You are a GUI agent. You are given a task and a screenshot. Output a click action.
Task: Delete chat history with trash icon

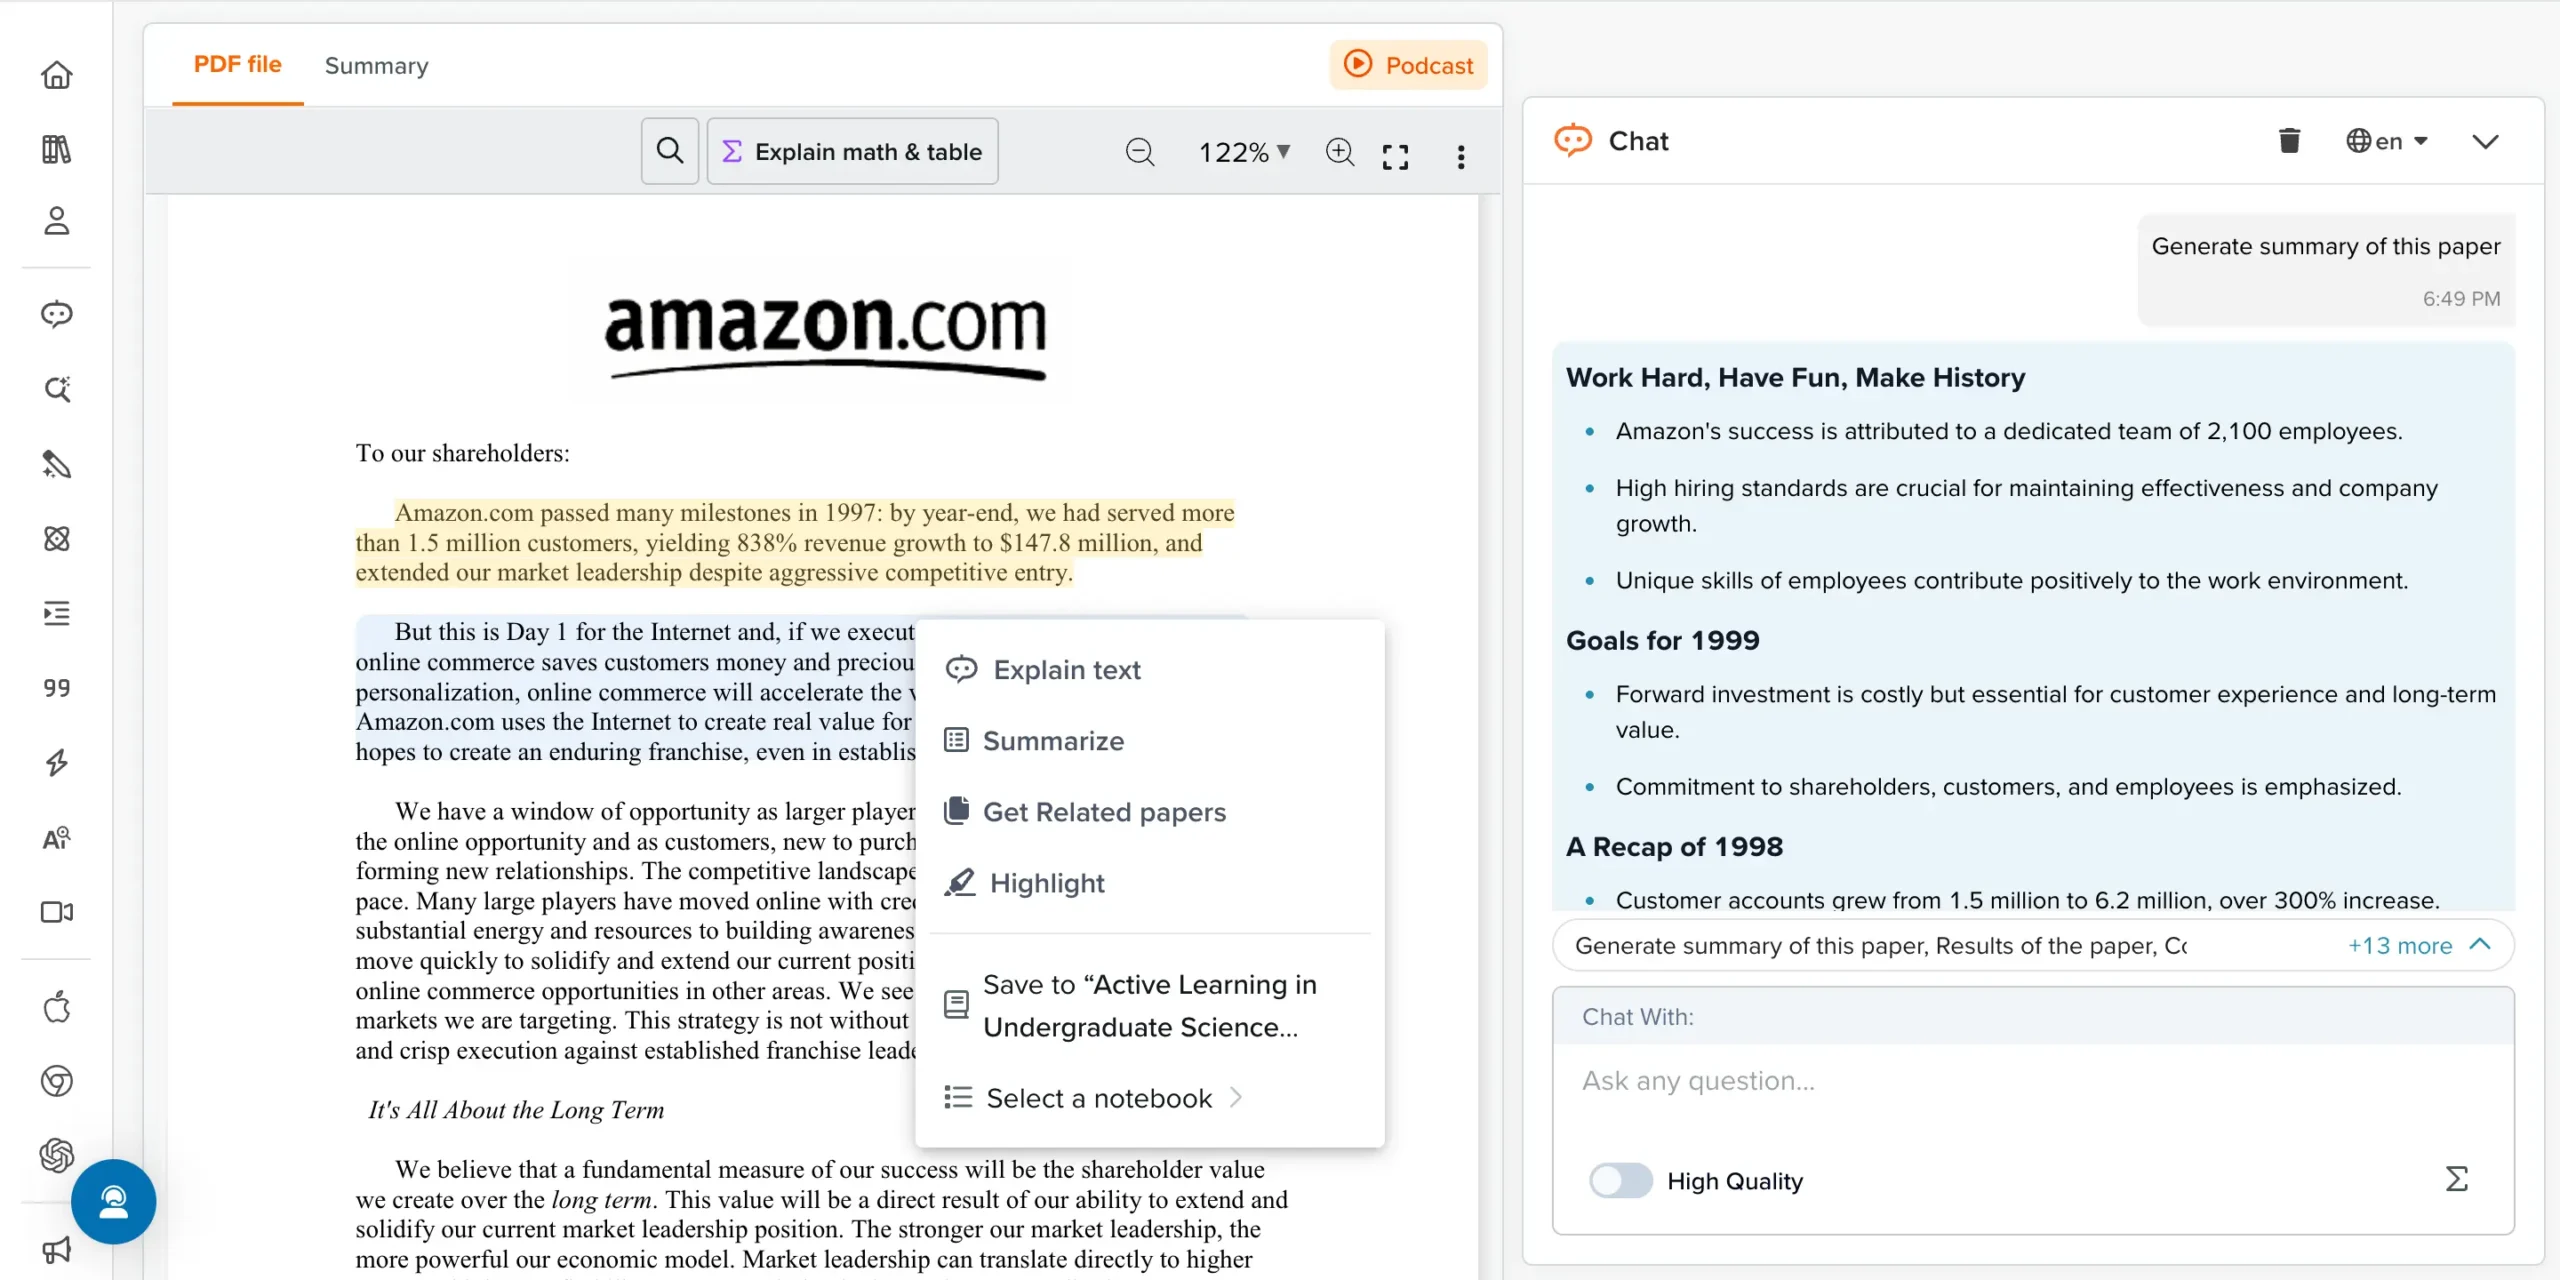(x=2289, y=141)
